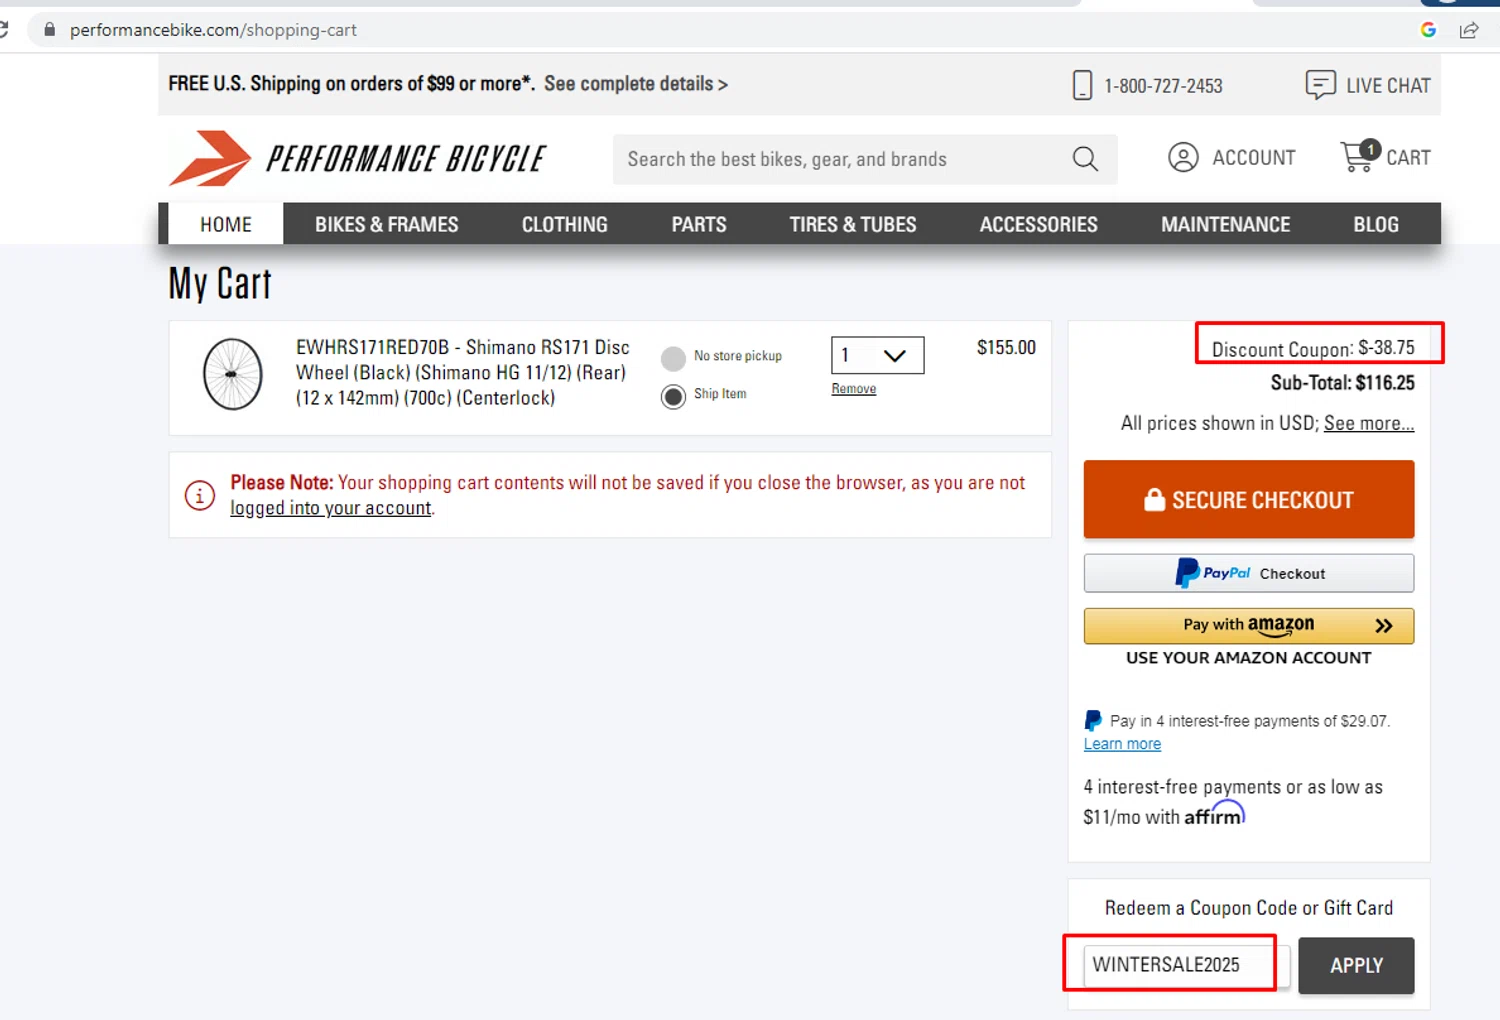Click the My Cart heading
The height and width of the screenshot is (1020, 1500).
click(220, 284)
